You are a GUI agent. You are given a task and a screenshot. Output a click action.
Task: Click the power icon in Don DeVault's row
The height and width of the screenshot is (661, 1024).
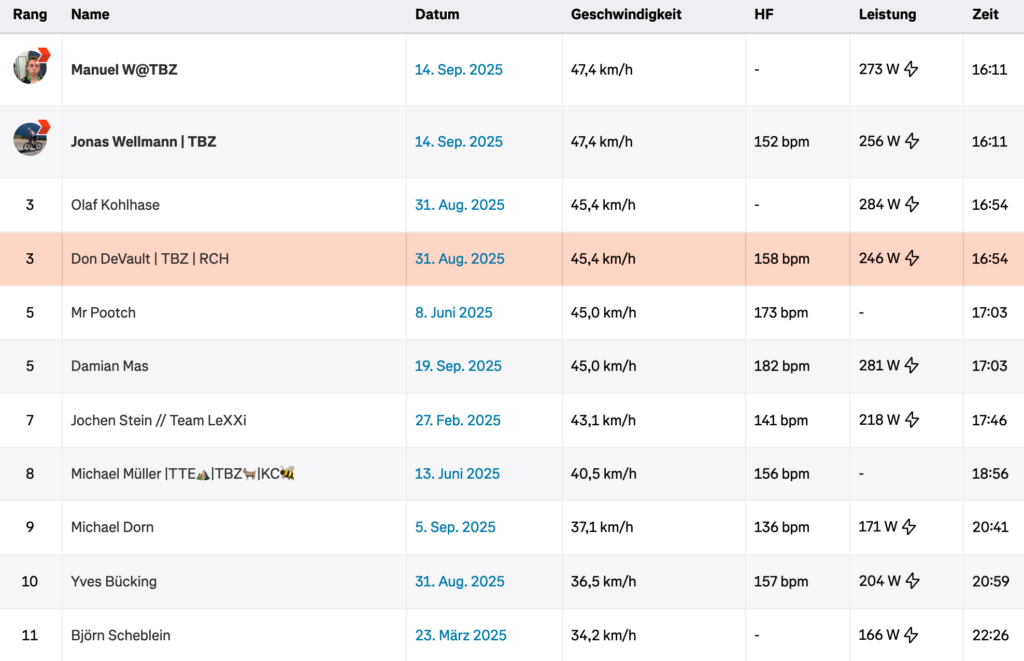pyautogui.click(x=911, y=259)
